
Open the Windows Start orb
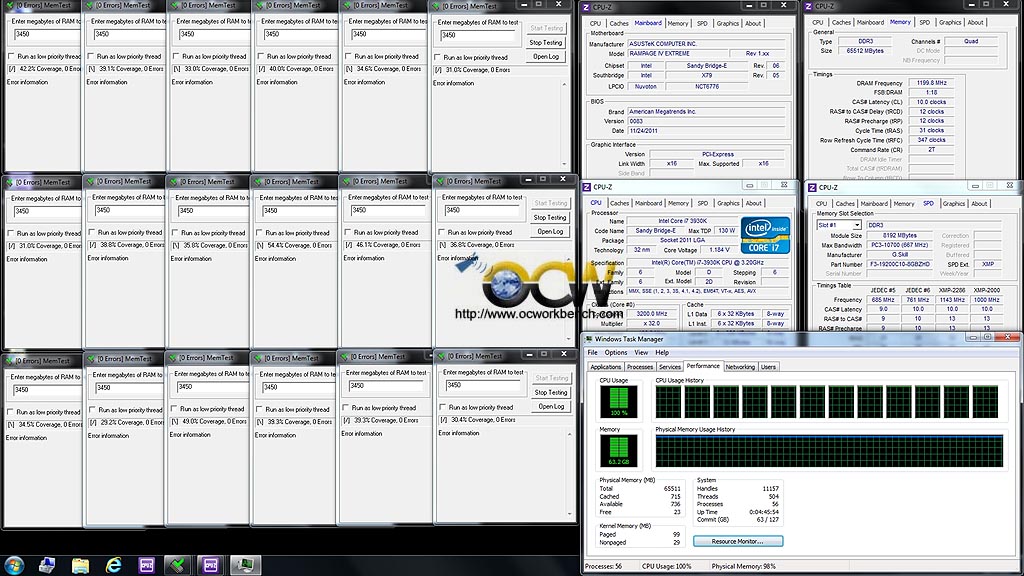click(x=14, y=565)
